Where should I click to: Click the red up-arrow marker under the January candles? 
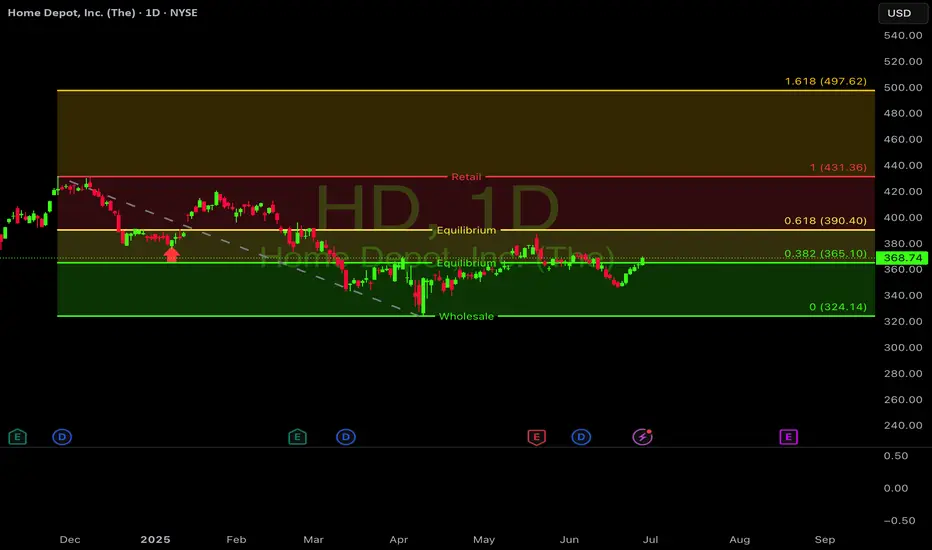[x=171, y=254]
